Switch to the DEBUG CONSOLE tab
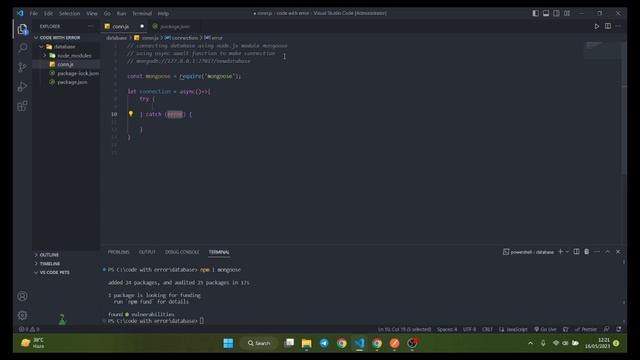 pyautogui.click(x=182, y=252)
